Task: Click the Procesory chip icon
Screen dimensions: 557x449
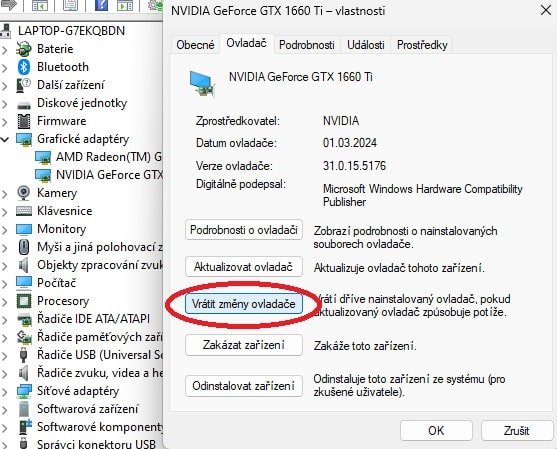Action: coord(24,301)
